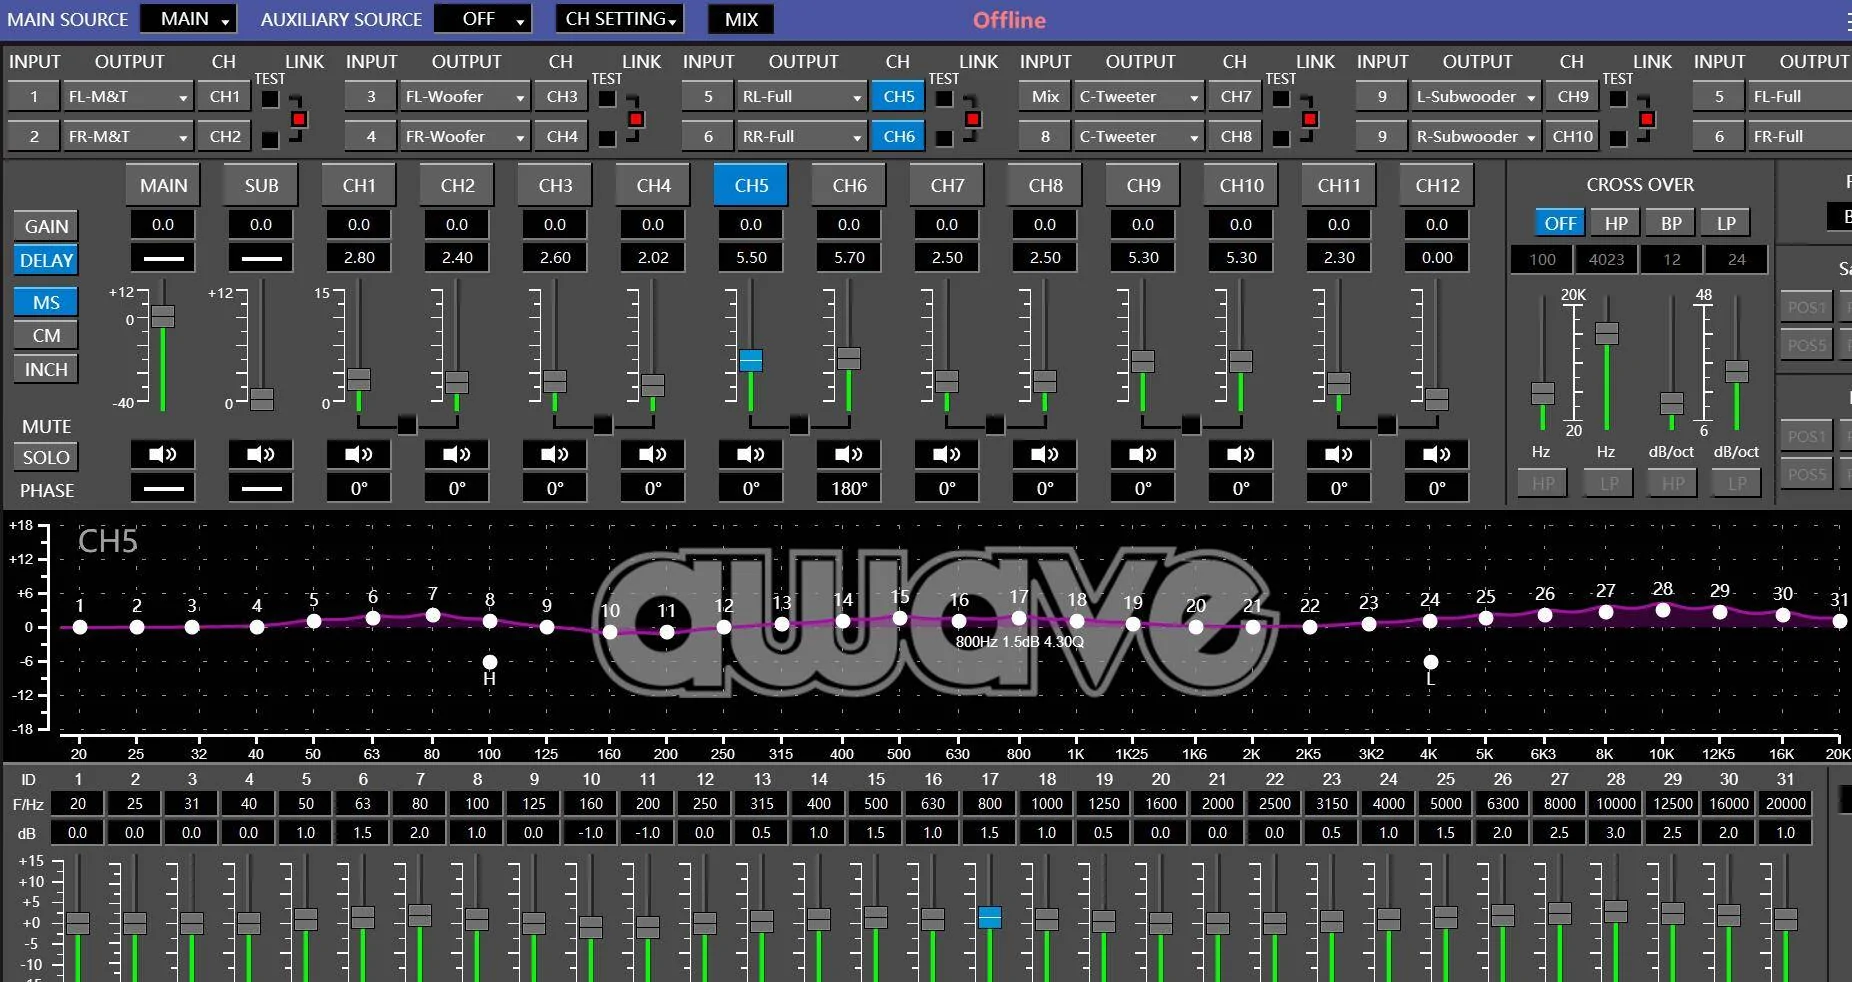Click link square joining CH11 and CH12 faders

pyautogui.click(x=1387, y=425)
